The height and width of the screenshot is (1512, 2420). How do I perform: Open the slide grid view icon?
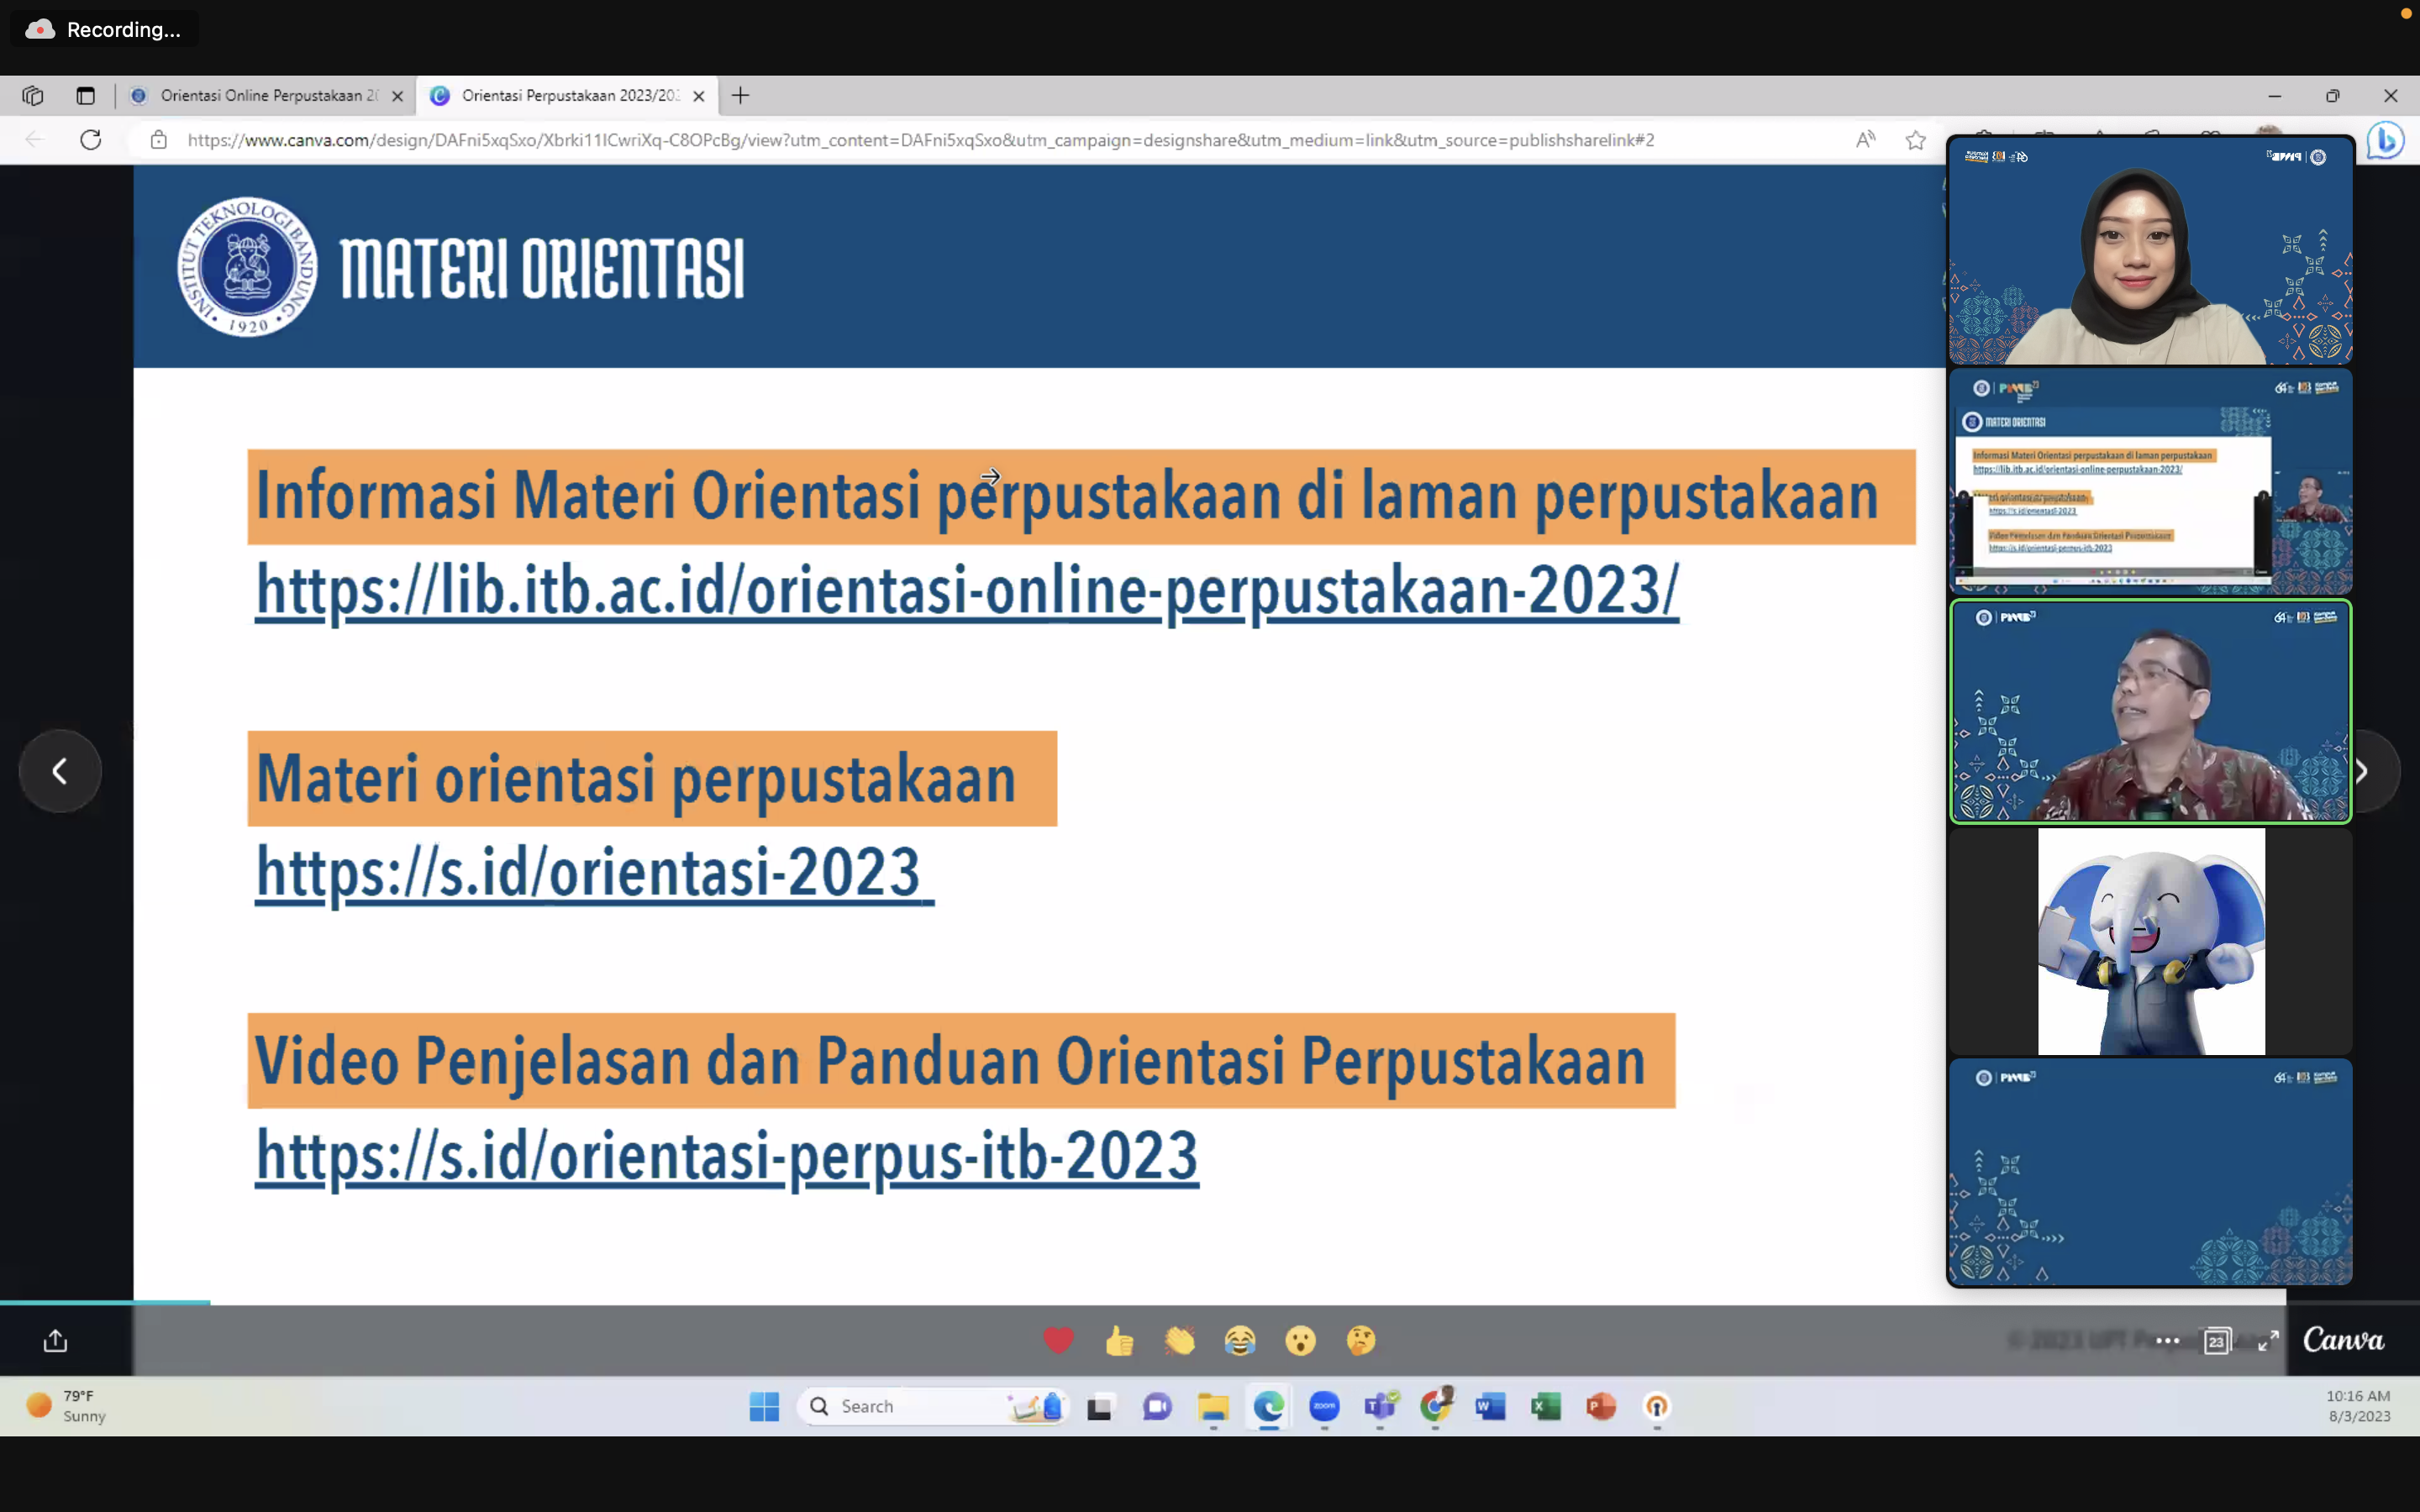tap(2217, 1341)
